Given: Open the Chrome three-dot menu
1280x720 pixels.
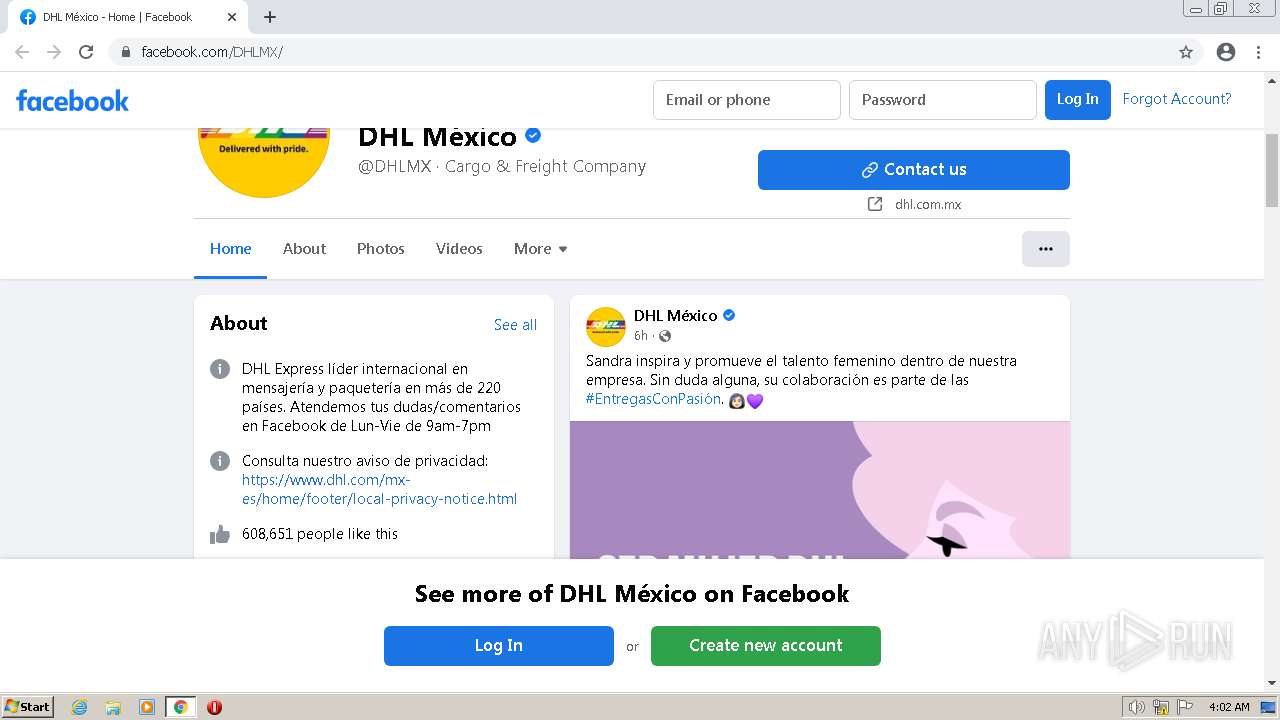Looking at the screenshot, I should click(x=1258, y=52).
